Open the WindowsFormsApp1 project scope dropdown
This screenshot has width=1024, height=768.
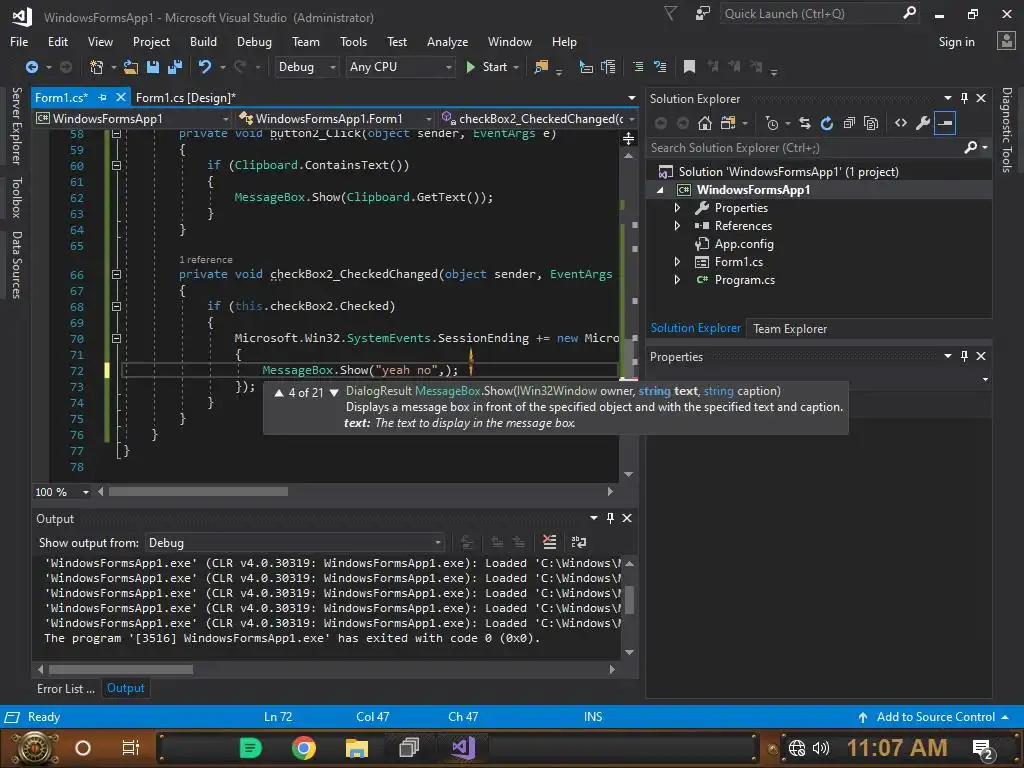[x=133, y=118]
